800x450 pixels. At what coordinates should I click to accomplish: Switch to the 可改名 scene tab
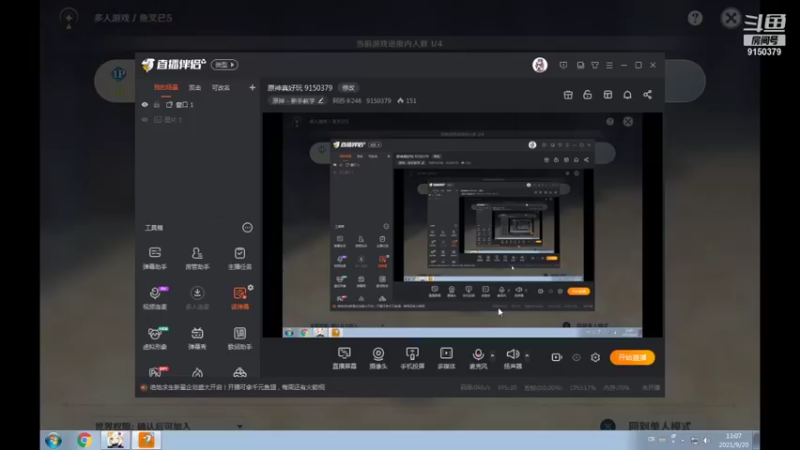point(221,88)
